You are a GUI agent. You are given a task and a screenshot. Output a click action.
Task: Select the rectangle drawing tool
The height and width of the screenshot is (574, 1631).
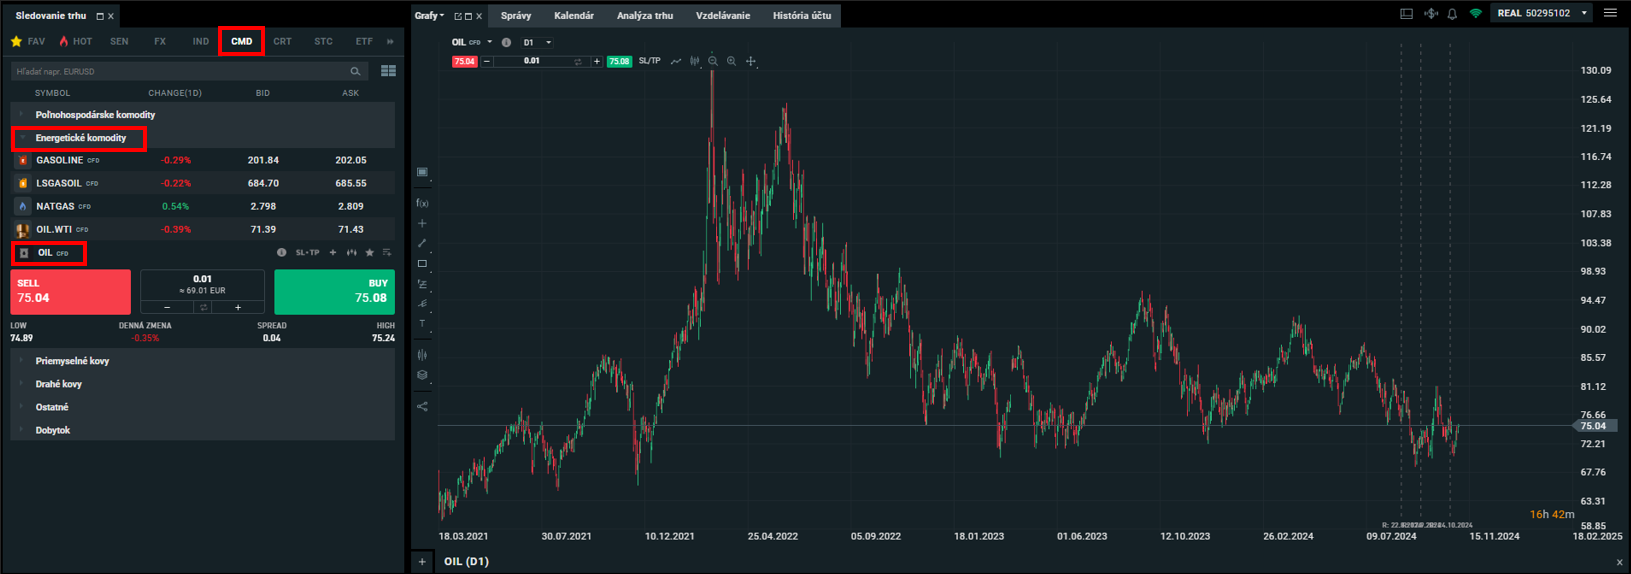click(422, 264)
